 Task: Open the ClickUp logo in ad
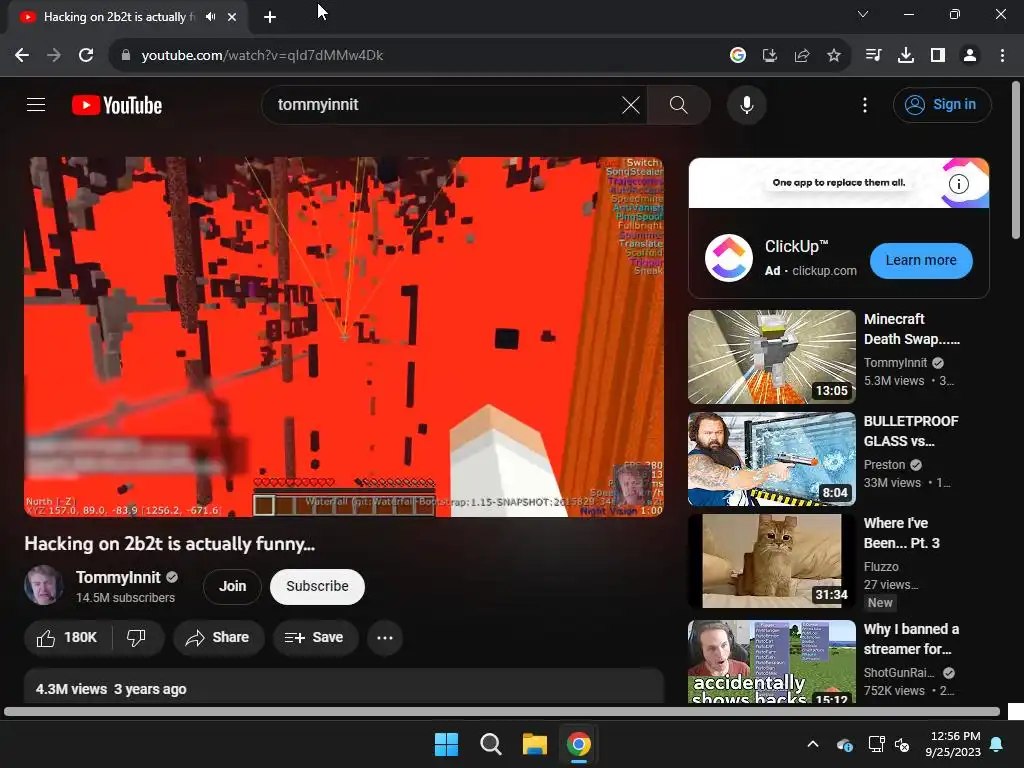(729, 257)
